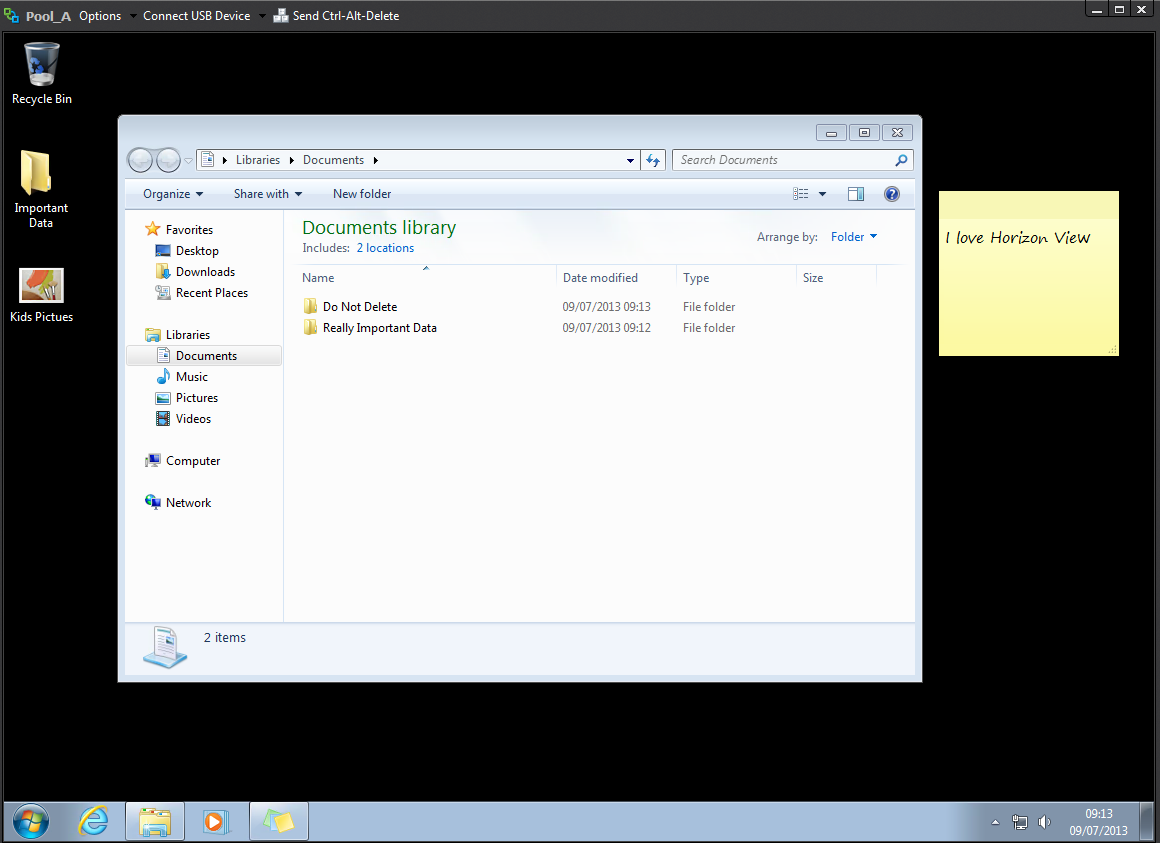Select Downloads in the Favorites list
The width and height of the screenshot is (1160, 843).
point(205,272)
